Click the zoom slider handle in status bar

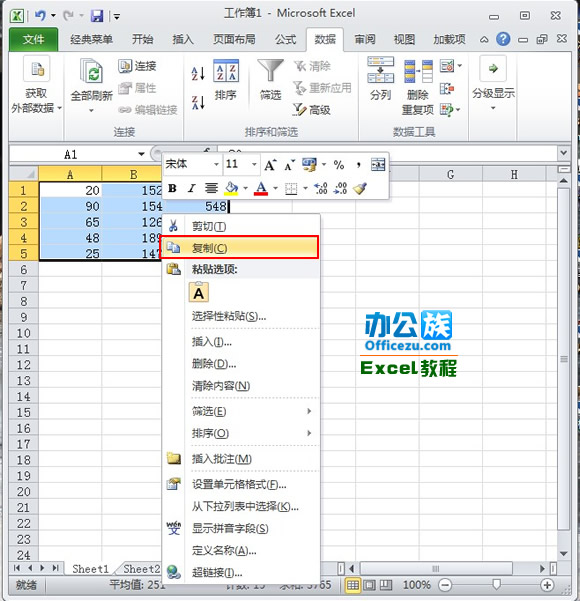coord(496,585)
